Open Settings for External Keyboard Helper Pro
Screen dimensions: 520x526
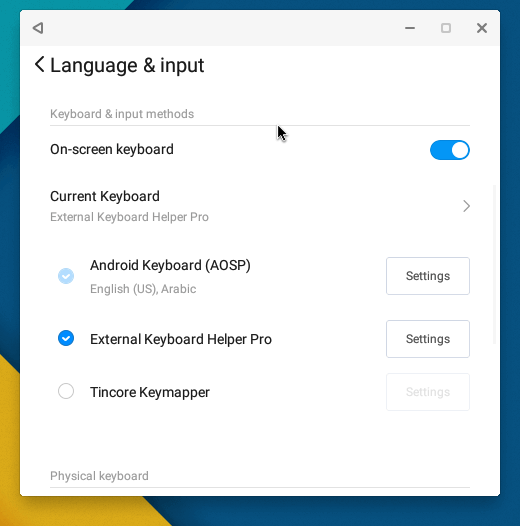coord(428,339)
